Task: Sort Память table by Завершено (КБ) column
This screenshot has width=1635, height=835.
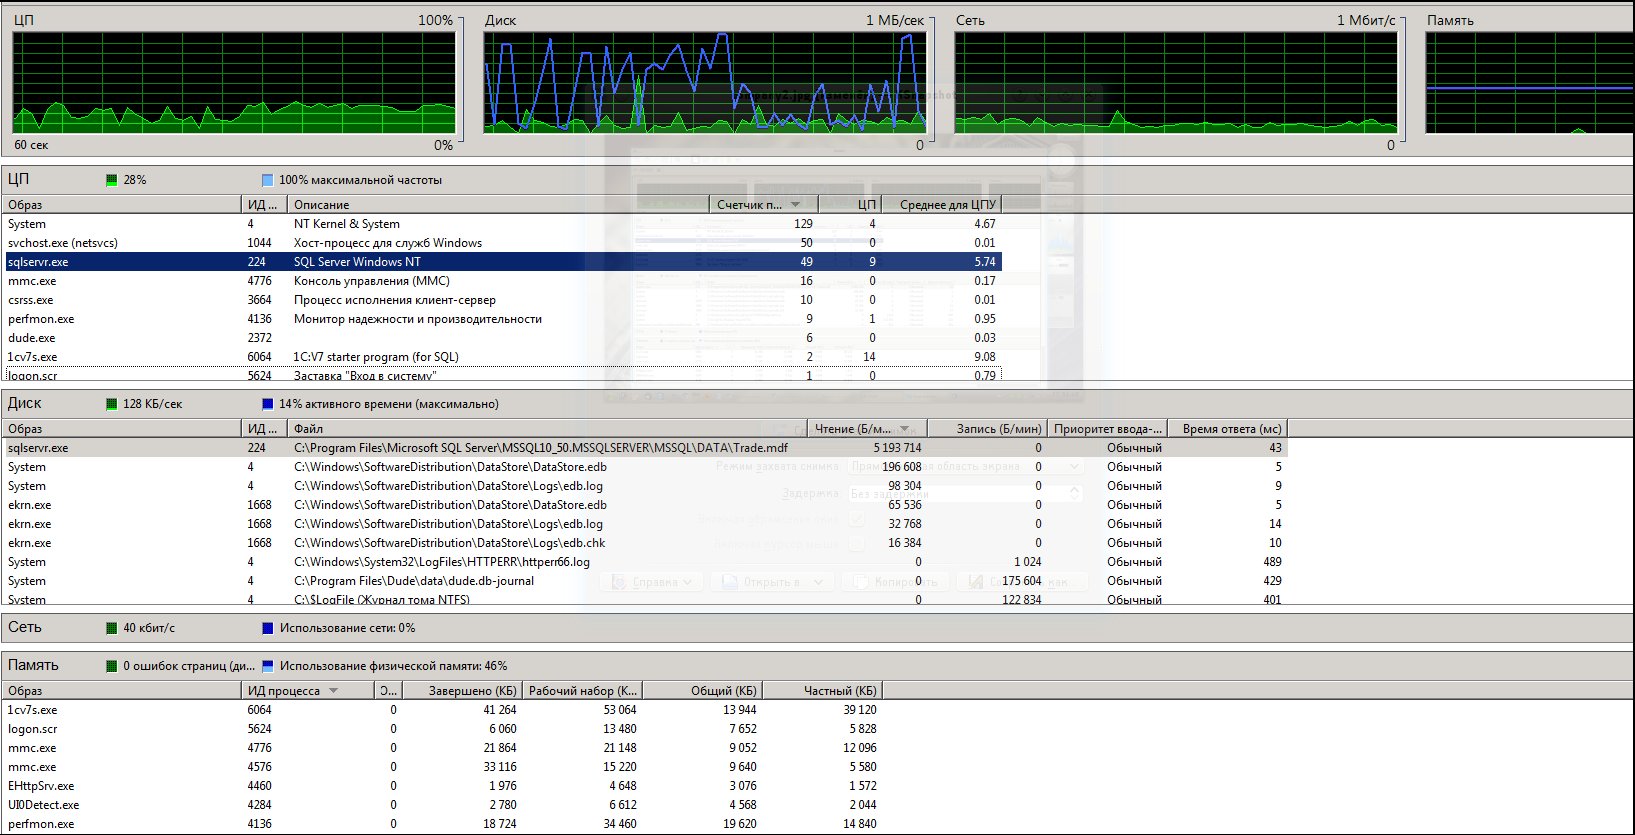Action: [462, 691]
